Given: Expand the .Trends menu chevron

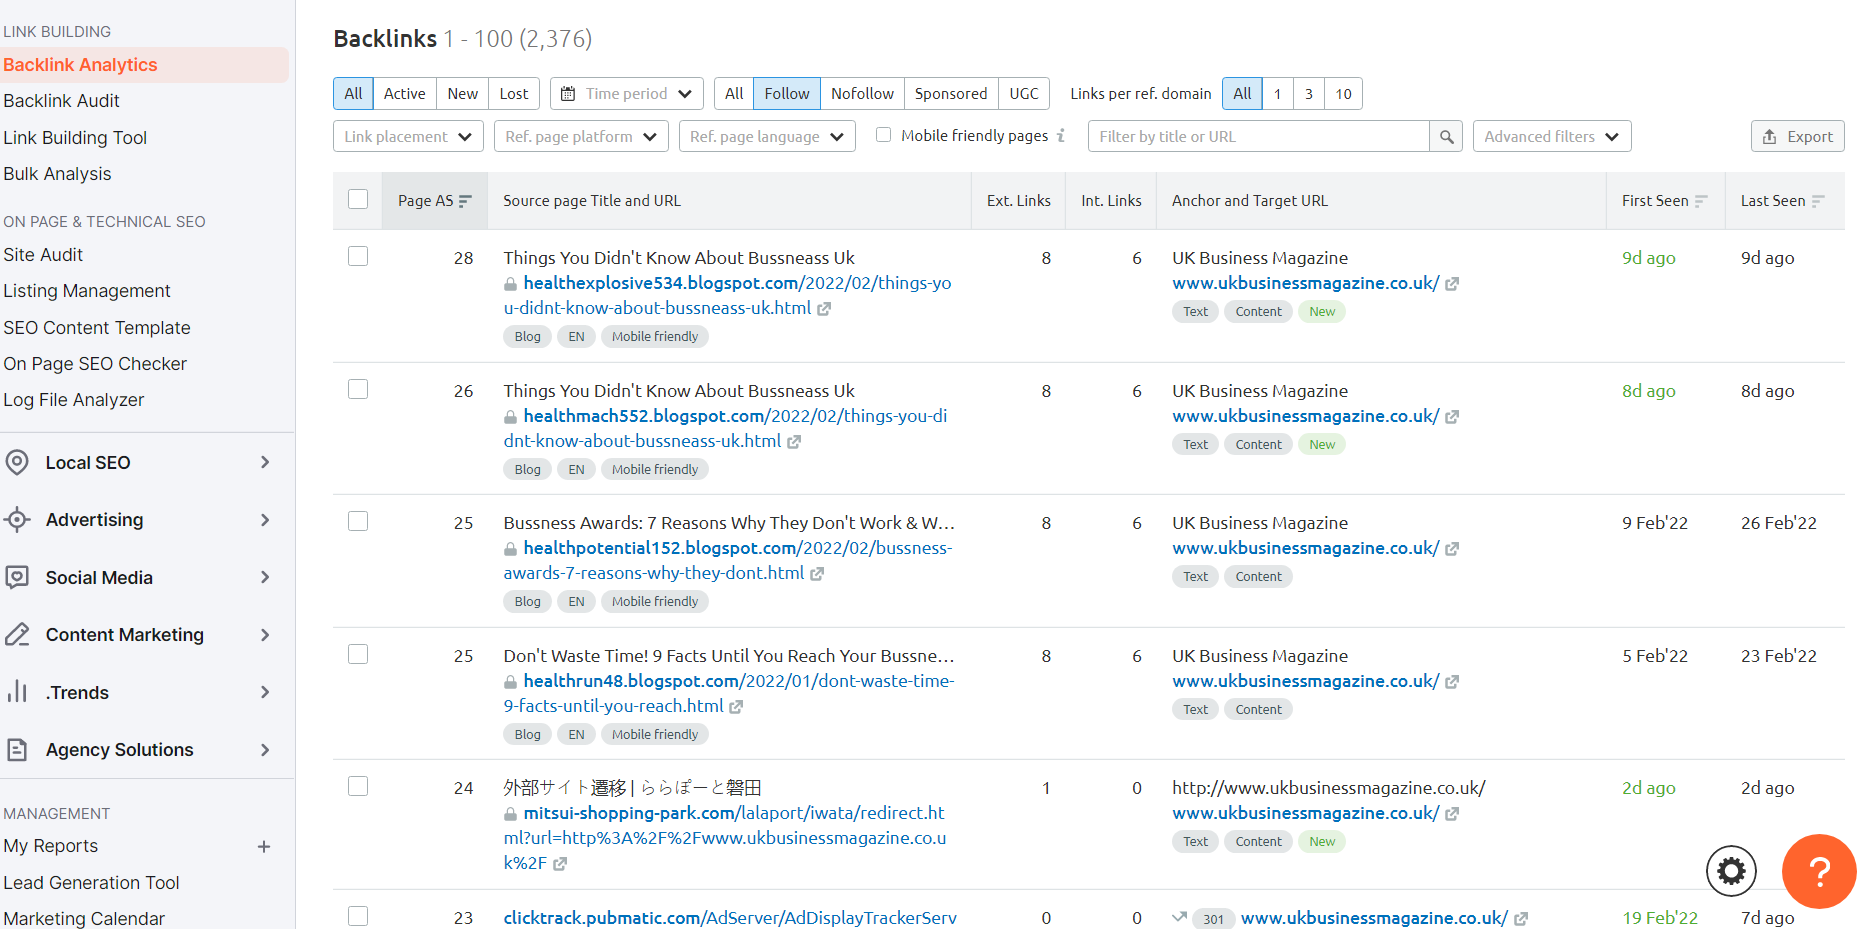Looking at the screenshot, I should (x=265, y=692).
